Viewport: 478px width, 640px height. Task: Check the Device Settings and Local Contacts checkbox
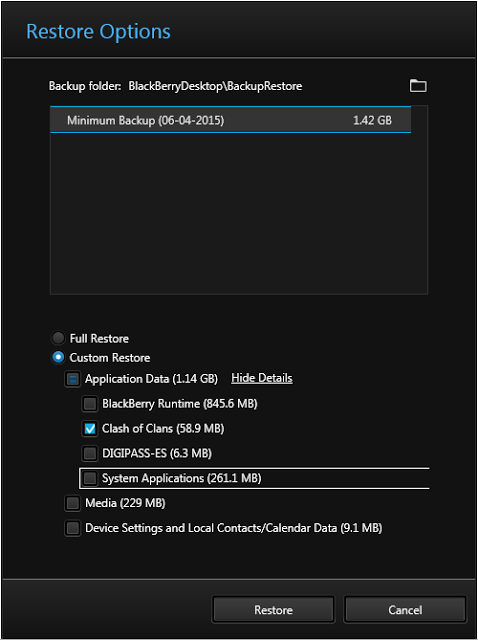(x=73, y=528)
